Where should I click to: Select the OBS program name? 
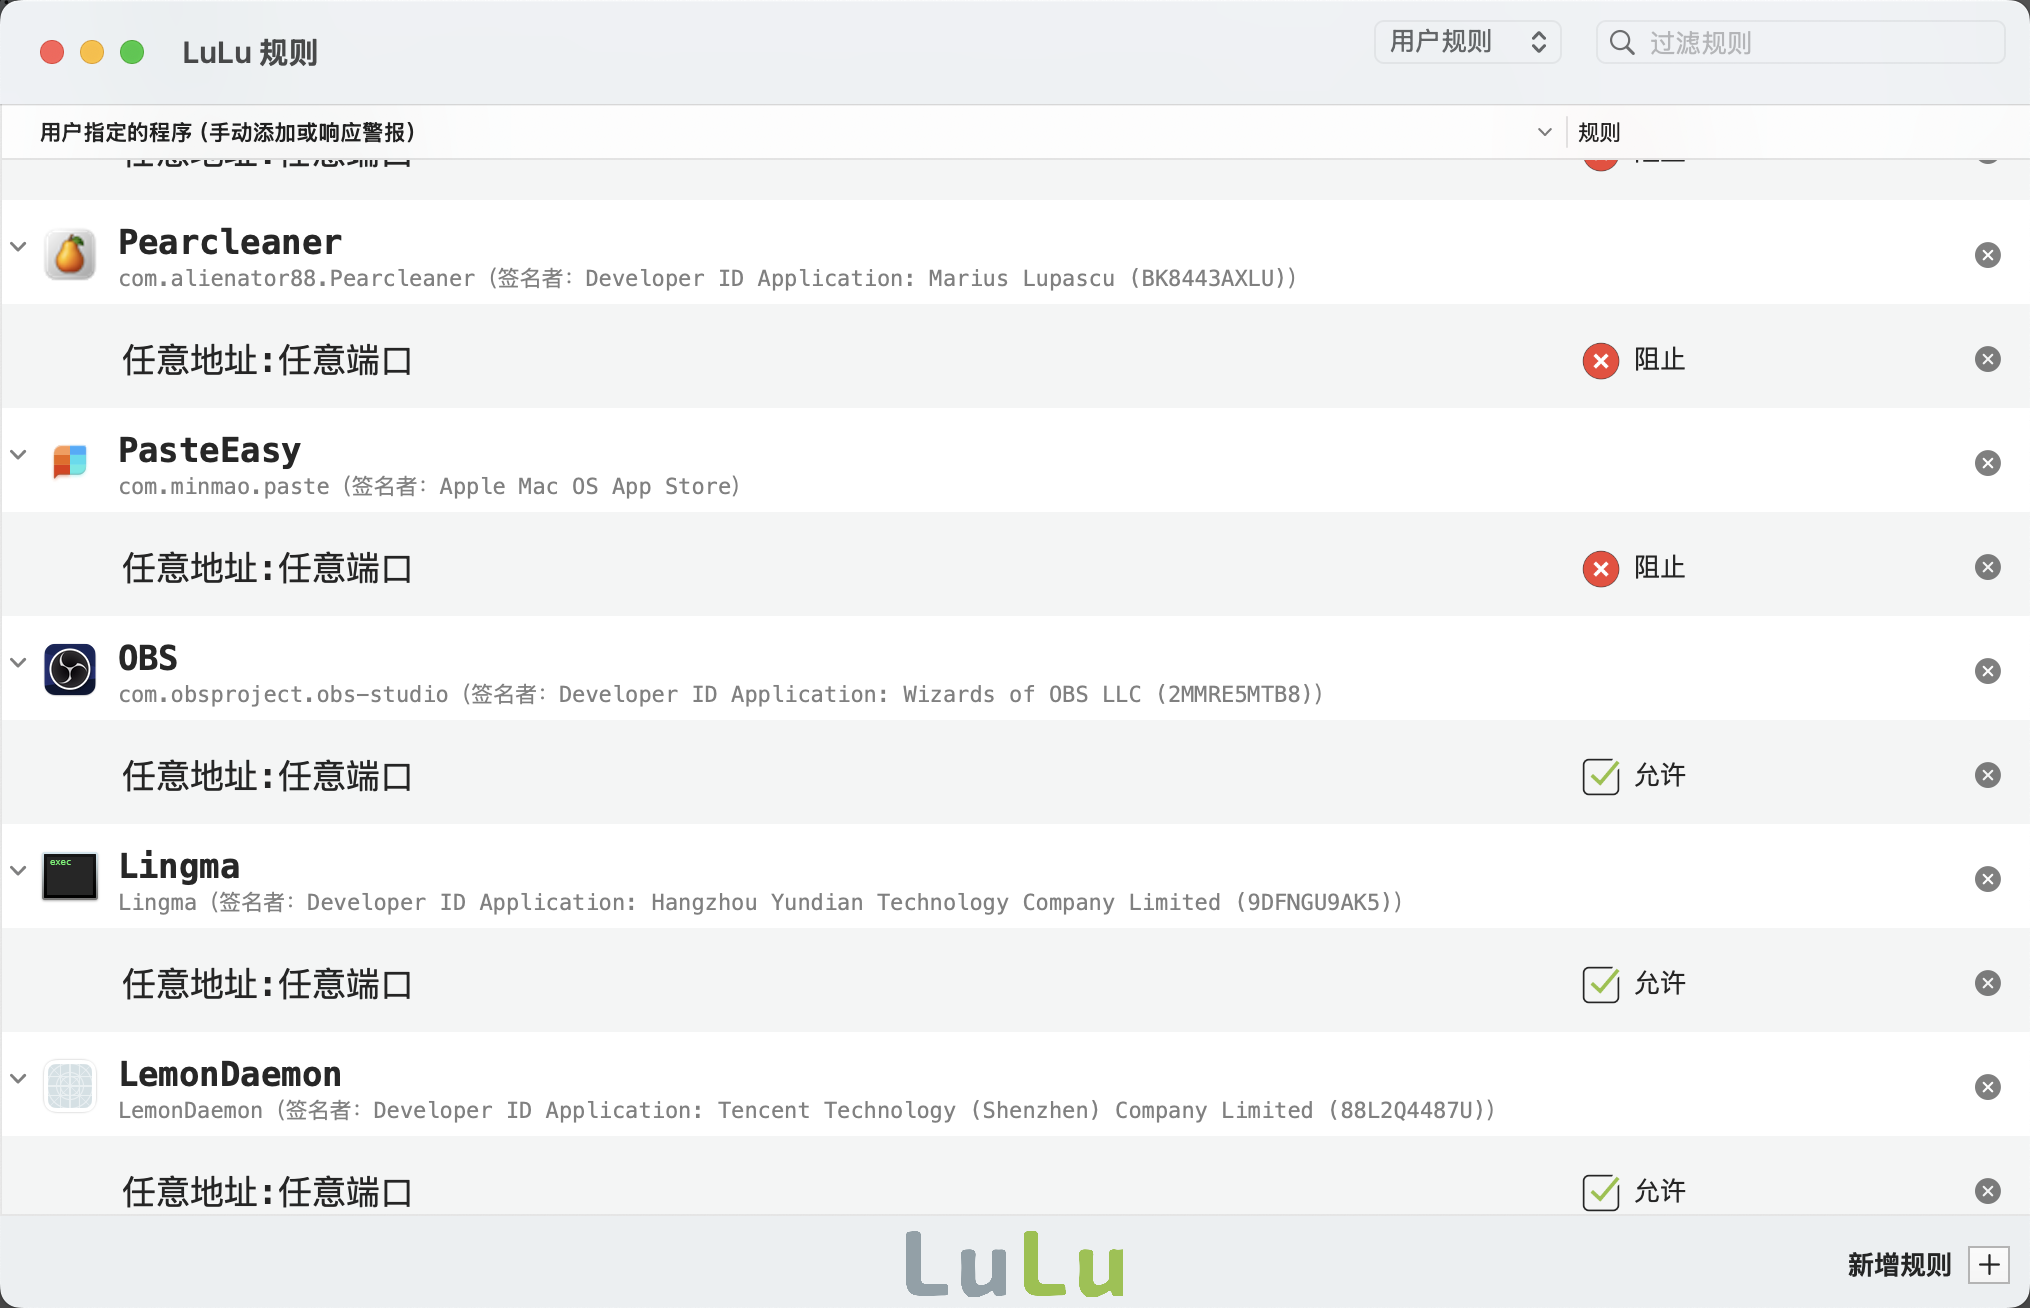tap(148, 658)
